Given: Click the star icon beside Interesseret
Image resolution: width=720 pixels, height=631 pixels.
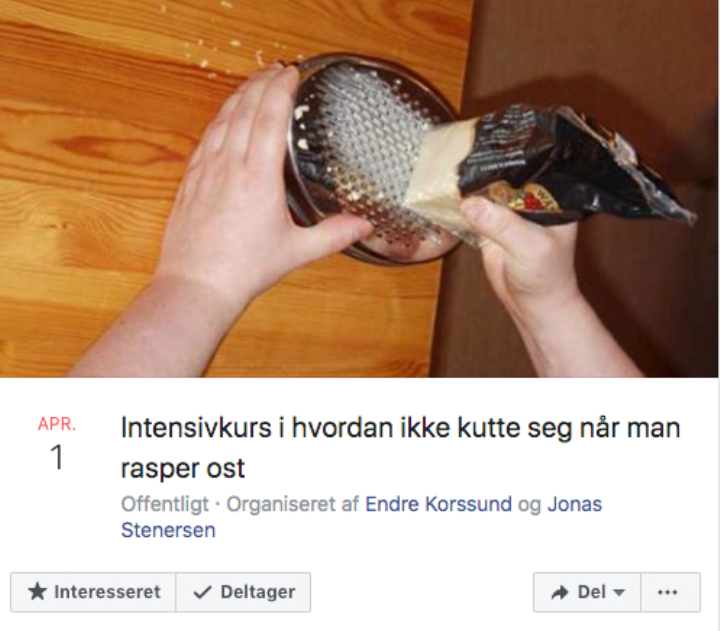Looking at the screenshot, I should 37,592.
